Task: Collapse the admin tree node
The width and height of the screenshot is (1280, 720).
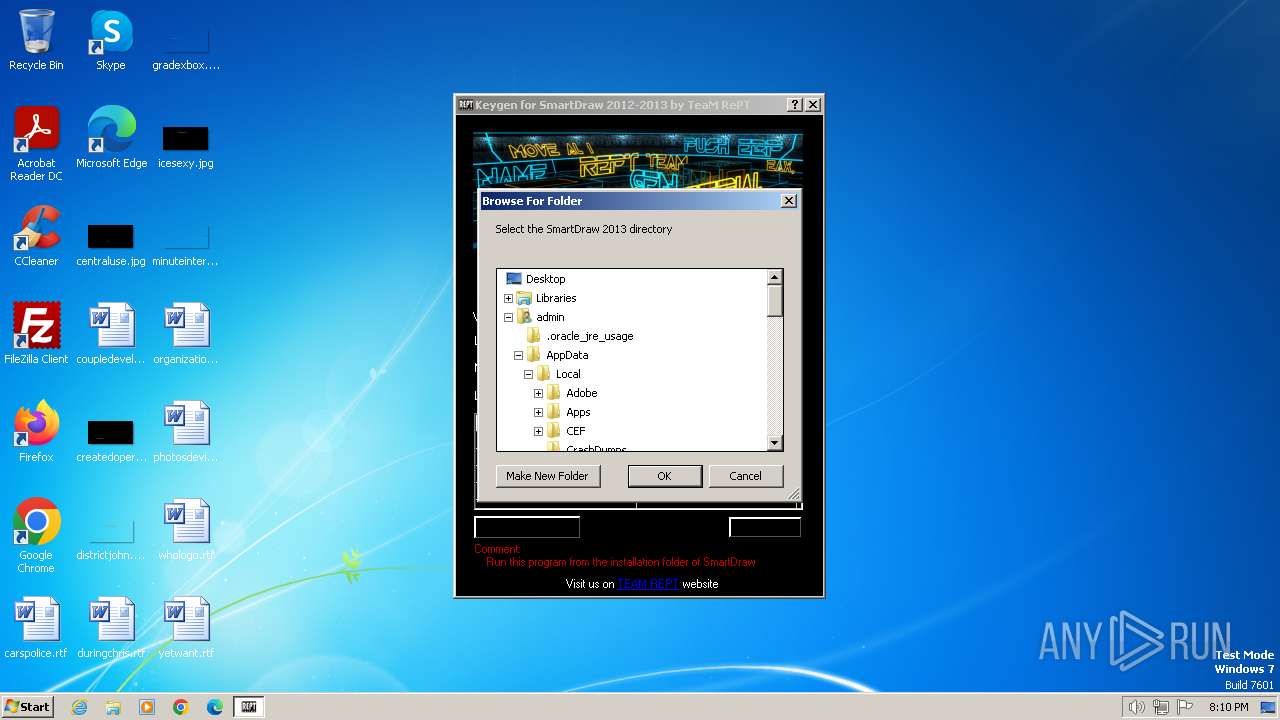Action: (508, 317)
